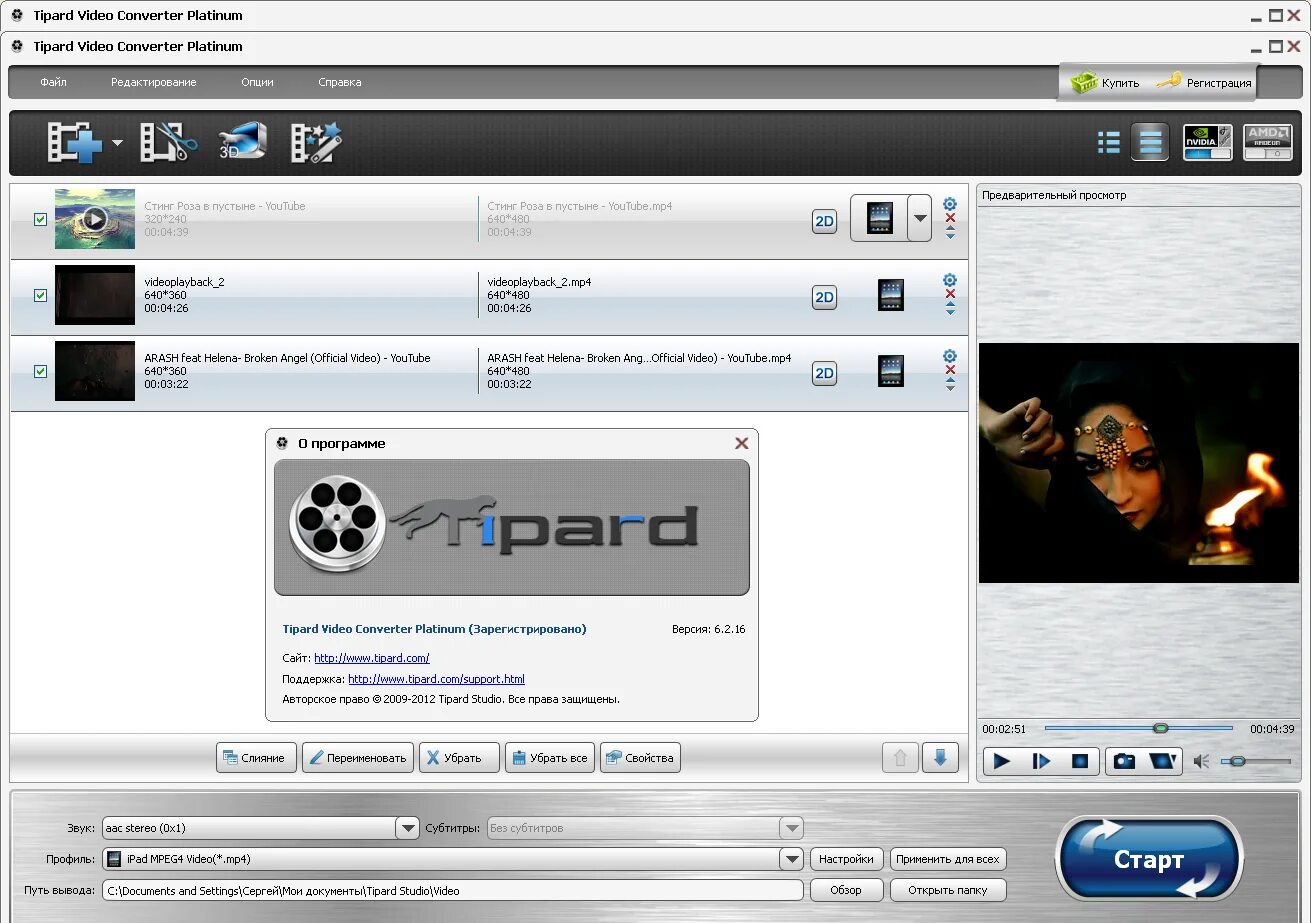Screen dimensions: 1311x923
Task: Open the Субтитры dropdown
Action: tap(792, 828)
